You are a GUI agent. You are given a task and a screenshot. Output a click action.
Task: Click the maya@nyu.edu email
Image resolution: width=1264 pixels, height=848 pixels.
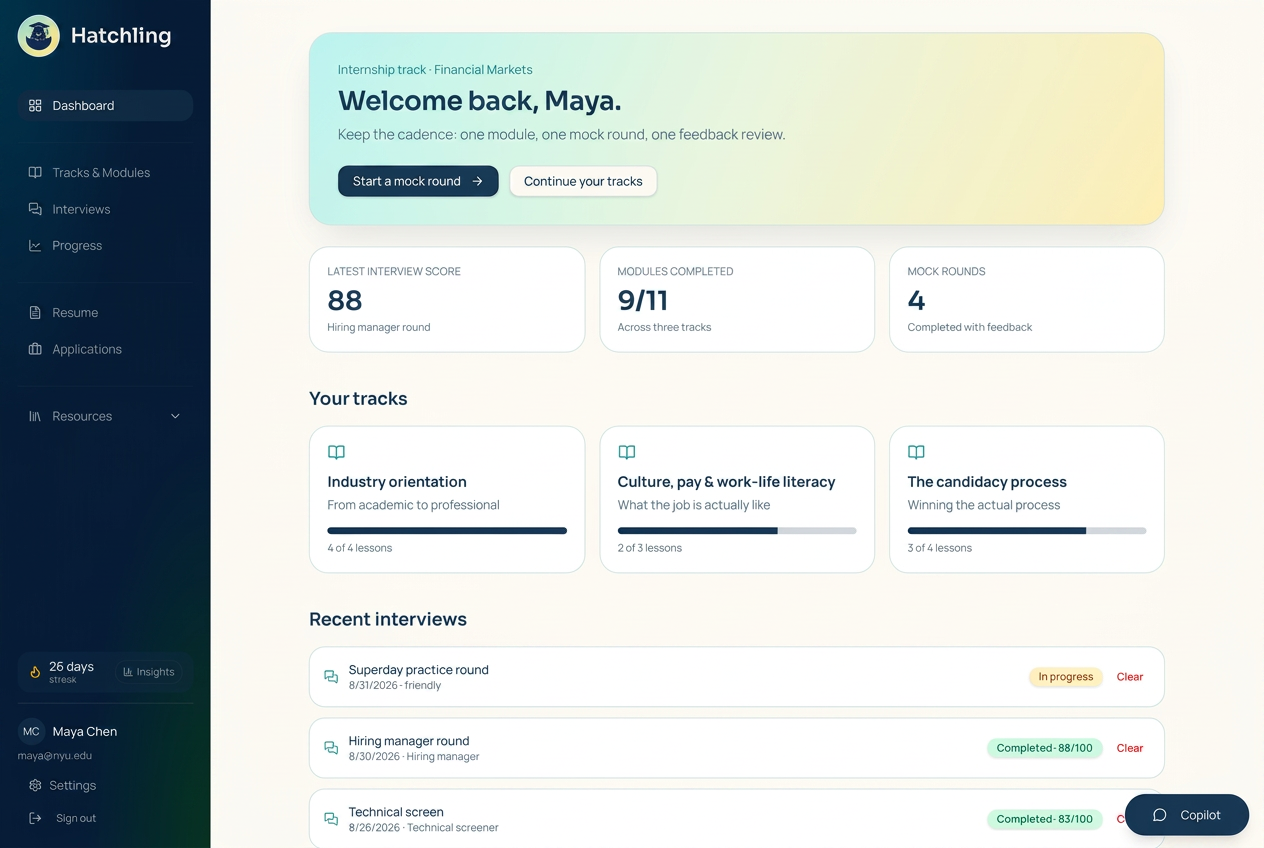pos(55,756)
